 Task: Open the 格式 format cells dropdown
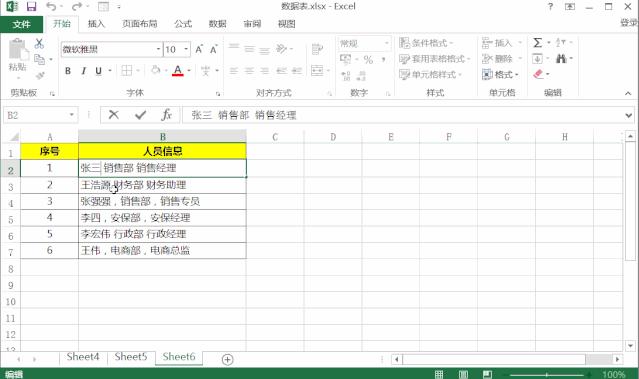coord(501,75)
